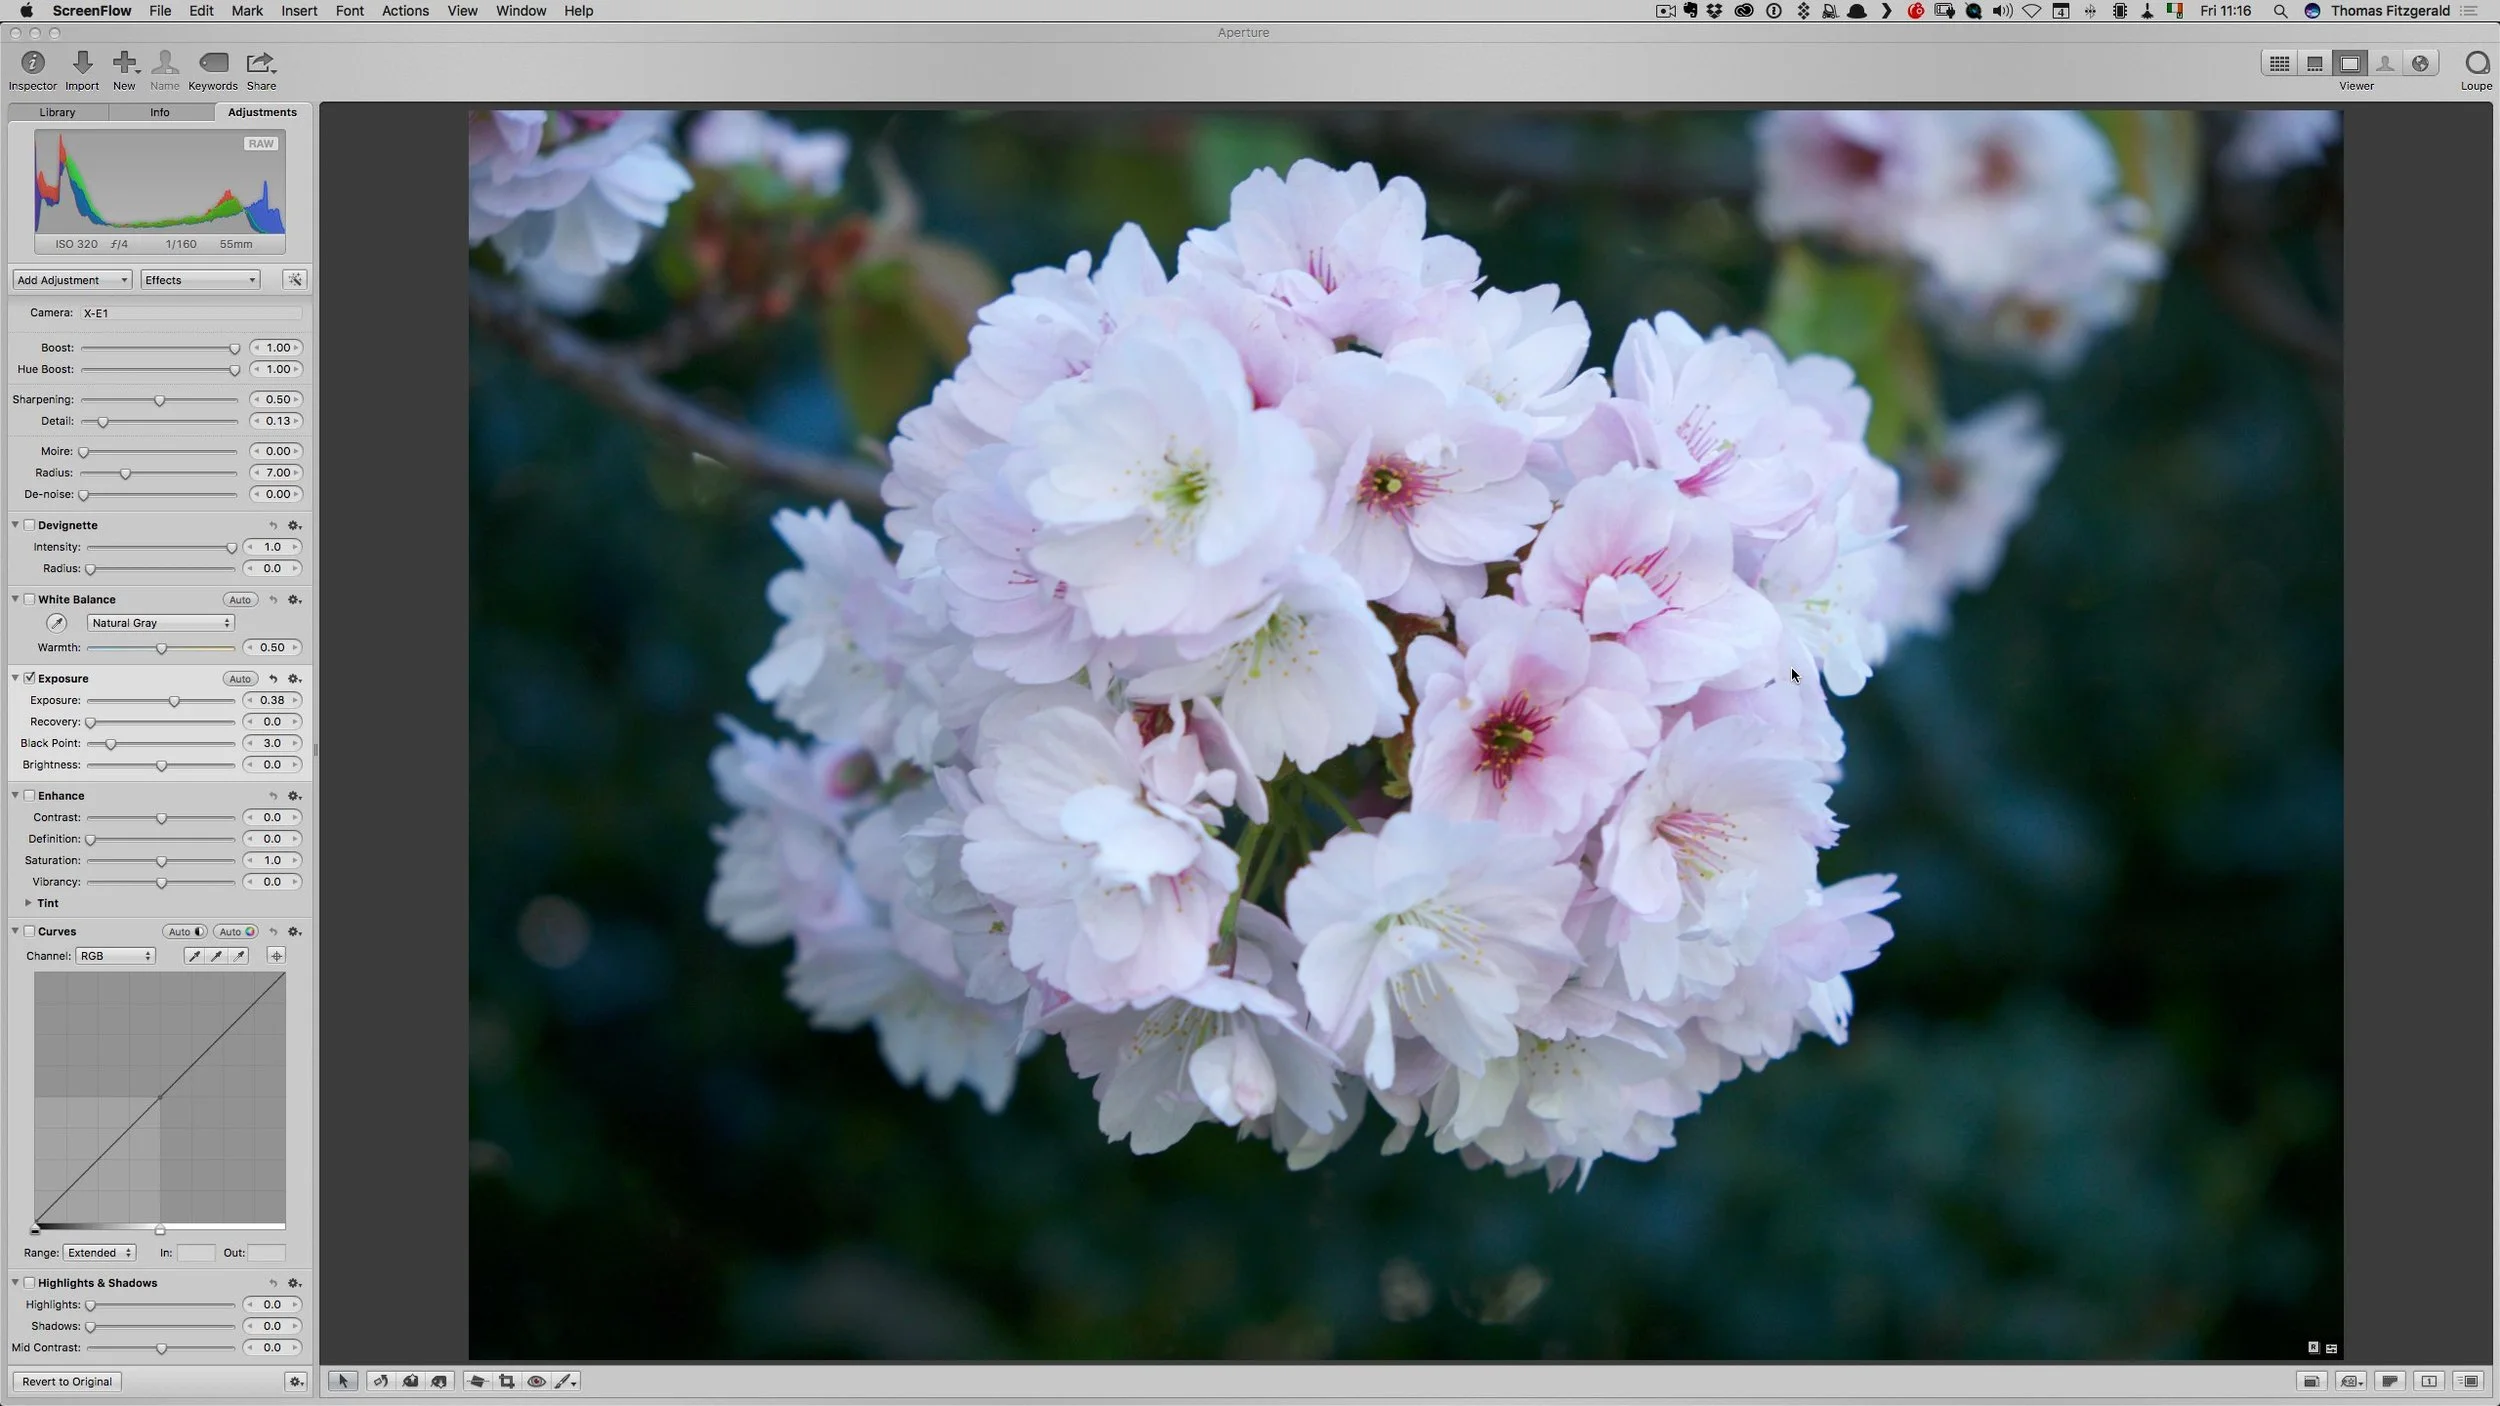Open the Natural Gray white balance dropdown

[x=161, y=623]
